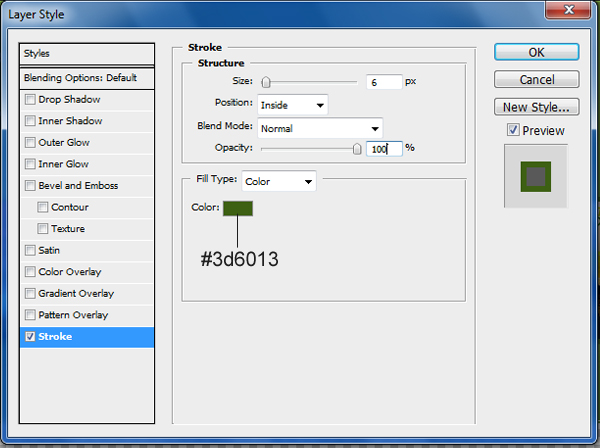Enable the Drop Shadow checkbox
This screenshot has height=448, width=600.
[30, 100]
